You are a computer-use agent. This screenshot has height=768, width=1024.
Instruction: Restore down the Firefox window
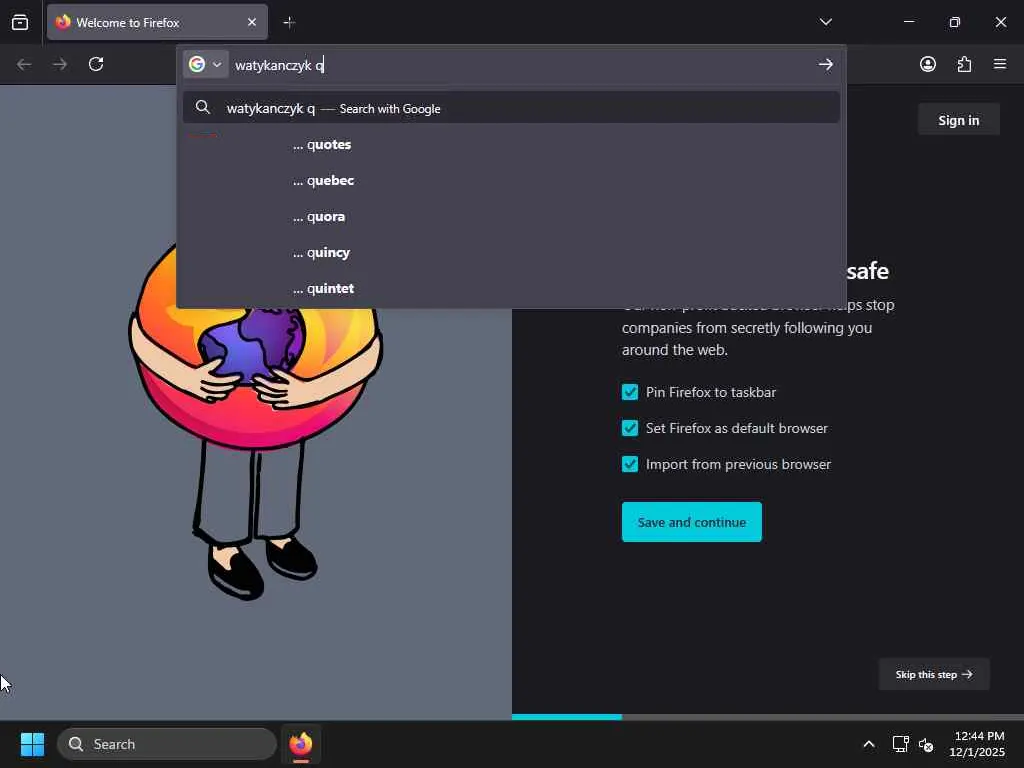coord(955,22)
